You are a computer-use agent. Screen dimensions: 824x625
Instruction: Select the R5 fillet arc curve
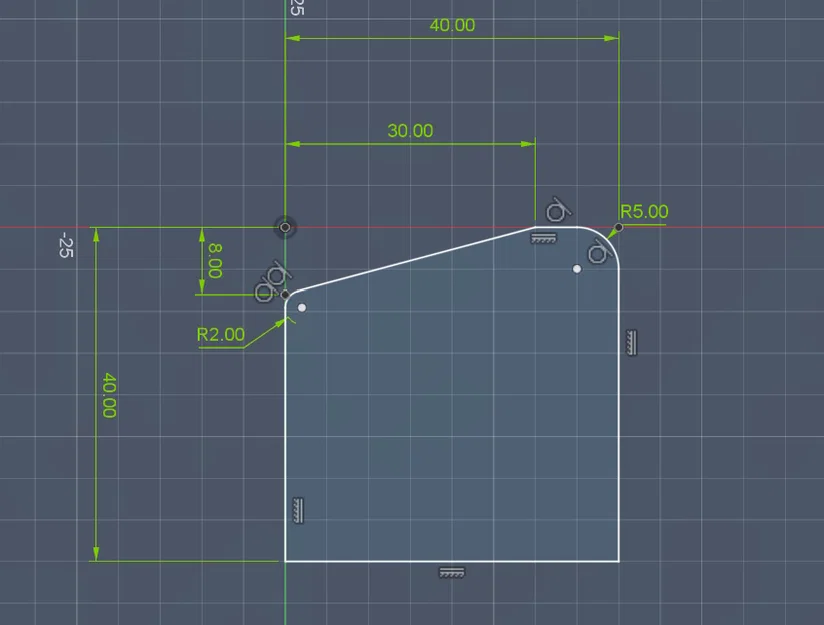[607, 240]
